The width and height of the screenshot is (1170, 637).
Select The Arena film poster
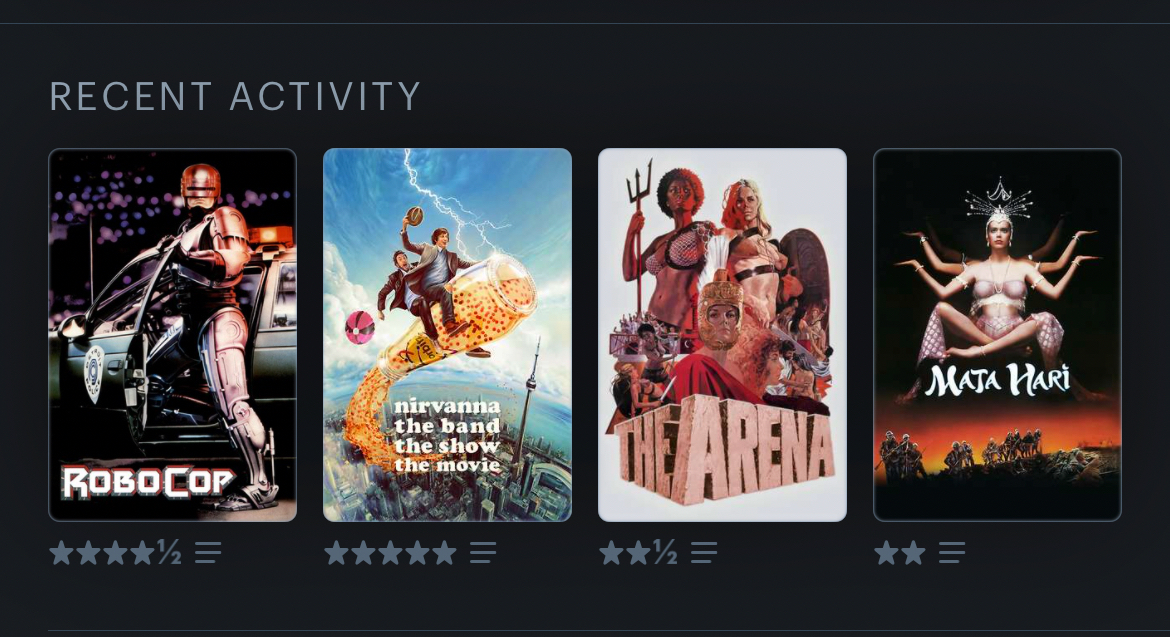click(x=722, y=335)
